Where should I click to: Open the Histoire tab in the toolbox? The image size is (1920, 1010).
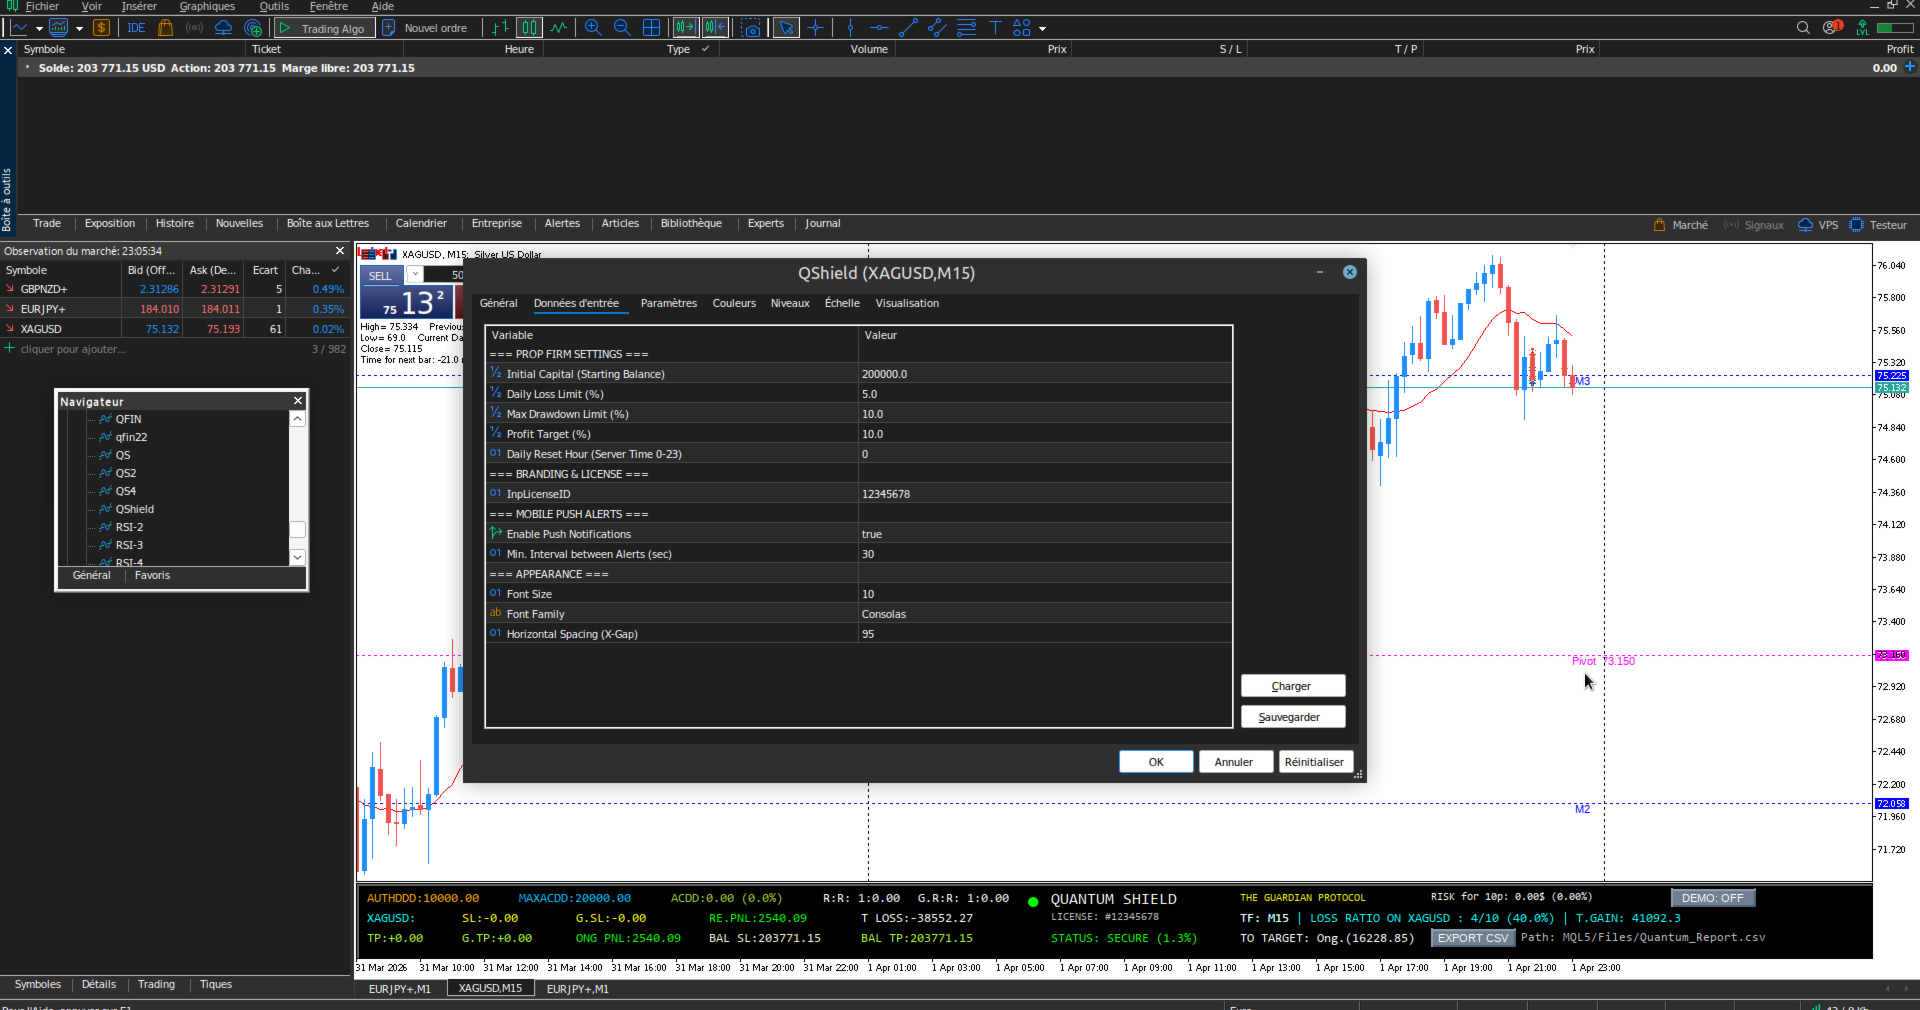tap(175, 223)
